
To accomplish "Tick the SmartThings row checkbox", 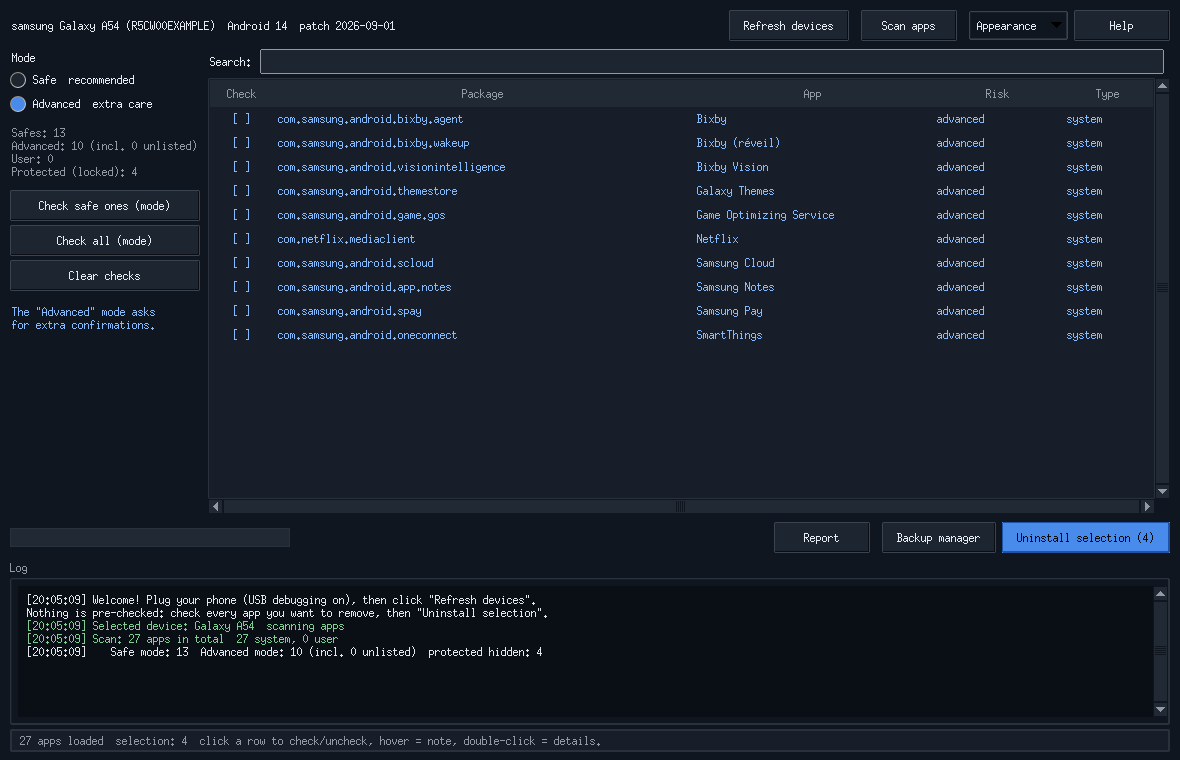I will [x=241, y=336].
